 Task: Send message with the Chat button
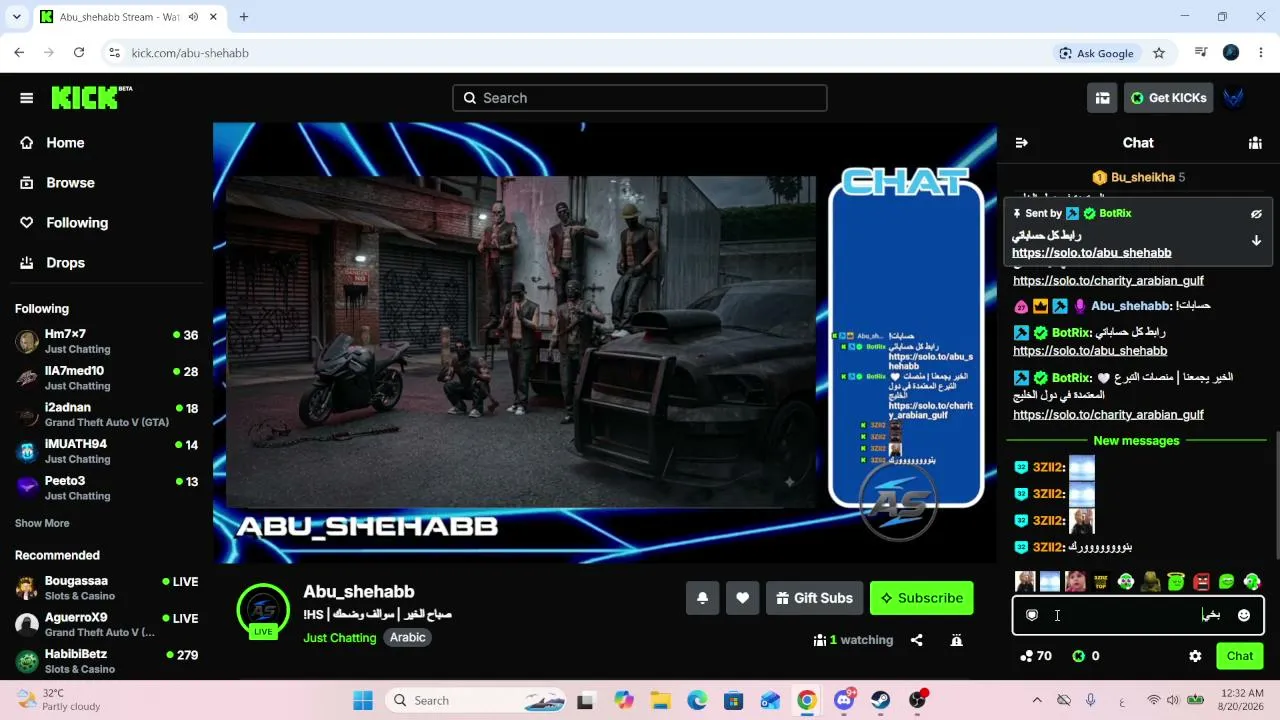click(1240, 656)
